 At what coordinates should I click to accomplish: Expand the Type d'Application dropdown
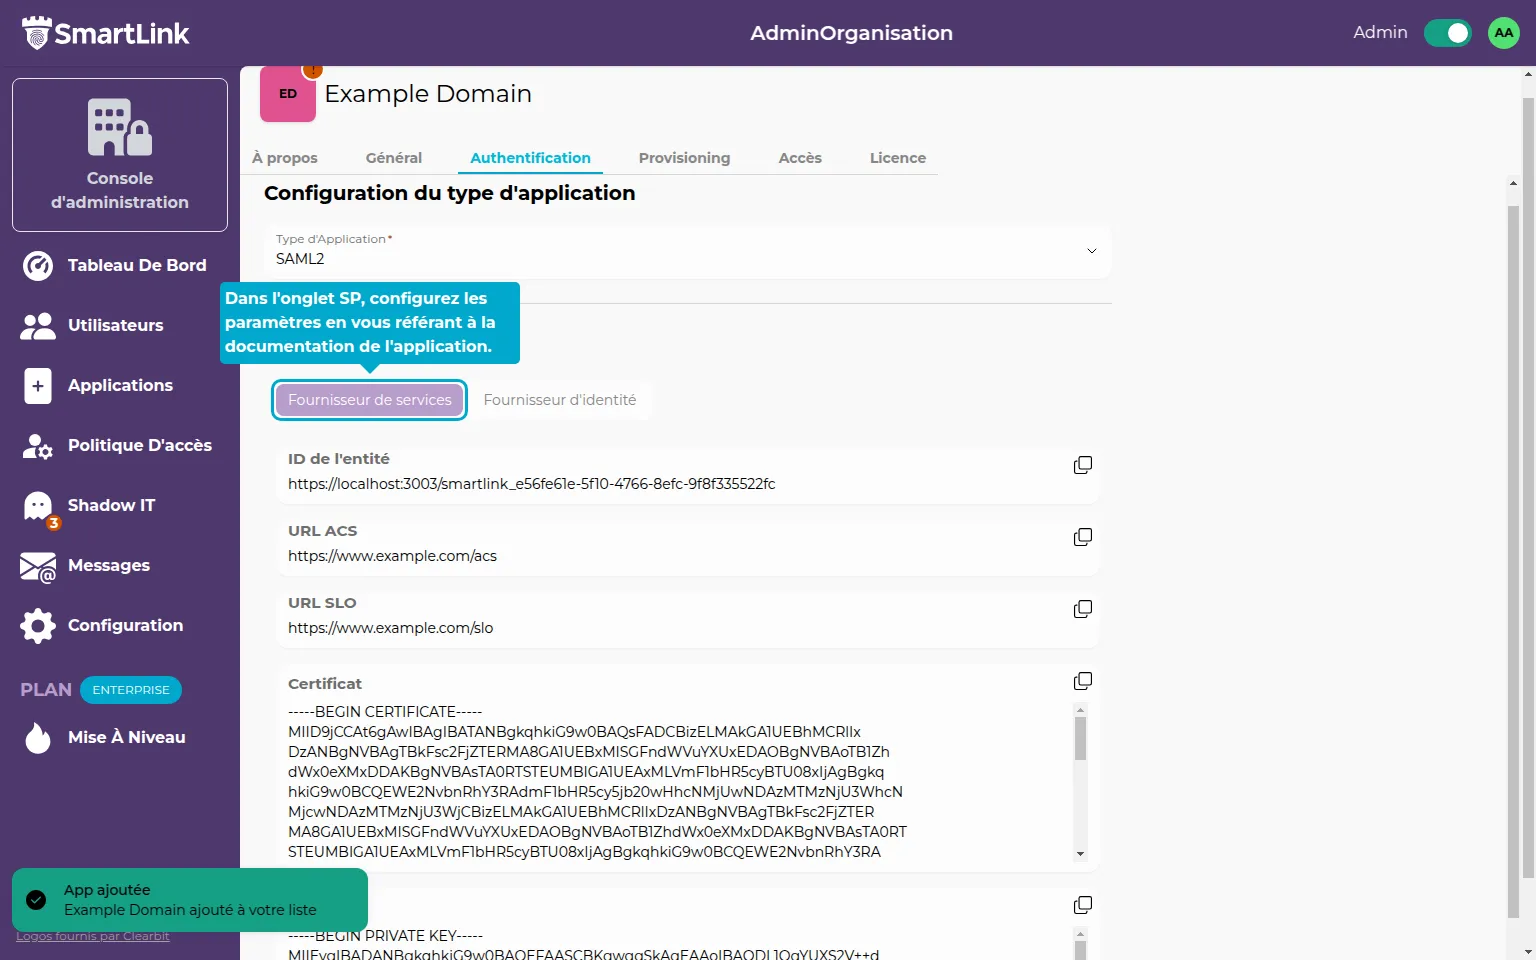coord(1091,251)
